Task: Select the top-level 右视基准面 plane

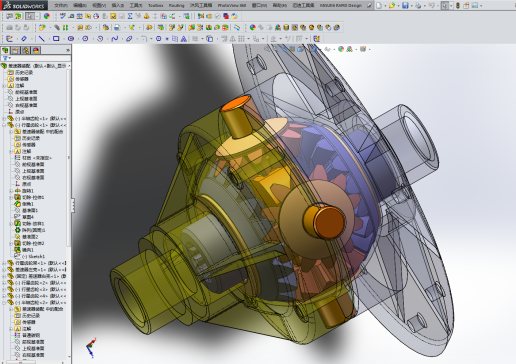Action: point(26,105)
